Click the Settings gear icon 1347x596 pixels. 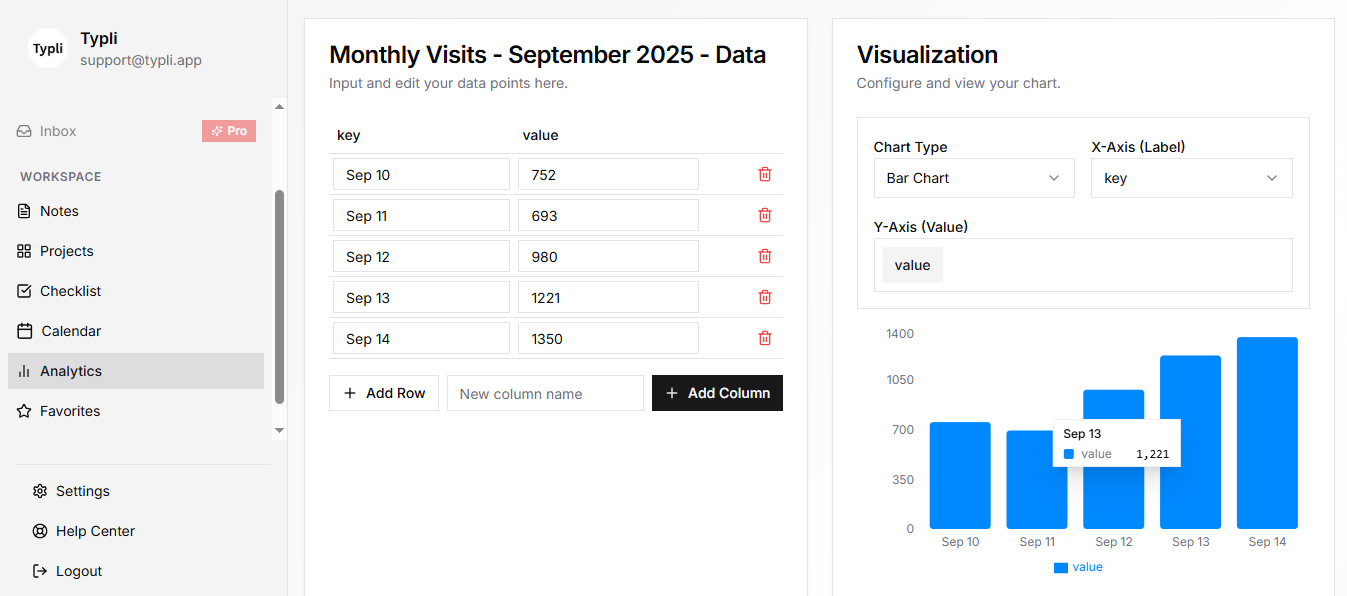click(x=40, y=491)
